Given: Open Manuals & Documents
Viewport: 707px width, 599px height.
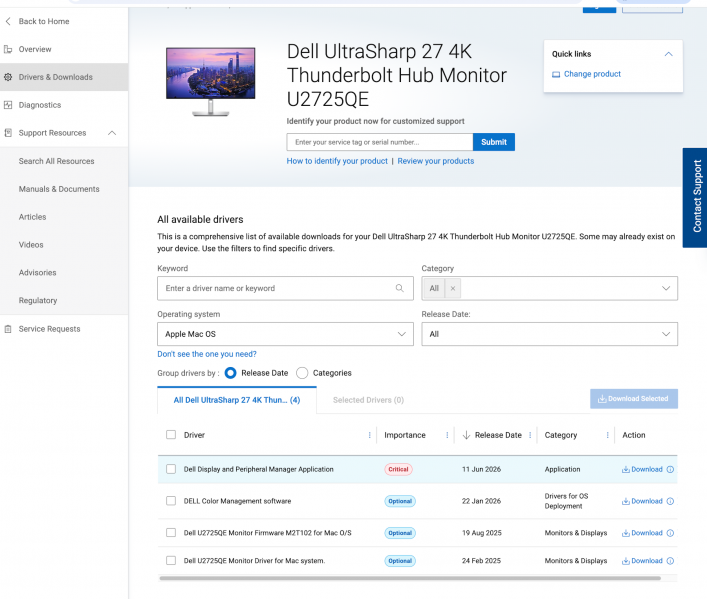Looking at the screenshot, I should click(x=59, y=189).
